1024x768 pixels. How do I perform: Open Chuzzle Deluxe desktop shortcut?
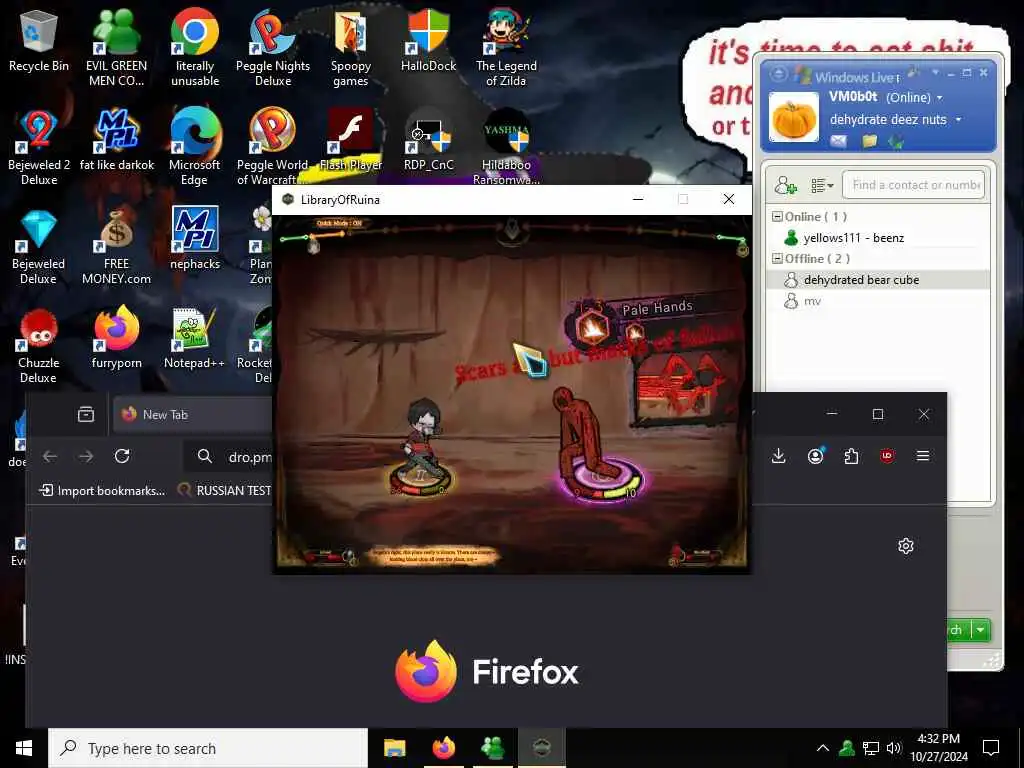pyautogui.click(x=39, y=346)
